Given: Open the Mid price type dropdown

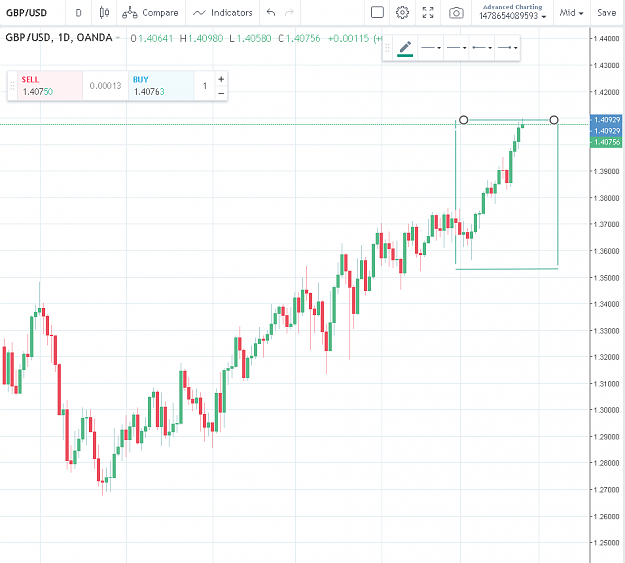Looking at the screenshot, I should tap(572, 13).
